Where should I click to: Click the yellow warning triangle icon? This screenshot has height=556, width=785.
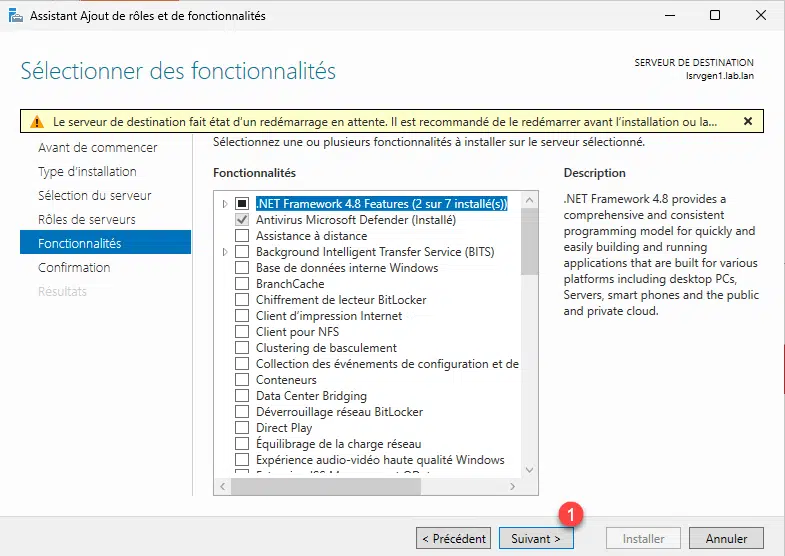(x=37, y=122)
